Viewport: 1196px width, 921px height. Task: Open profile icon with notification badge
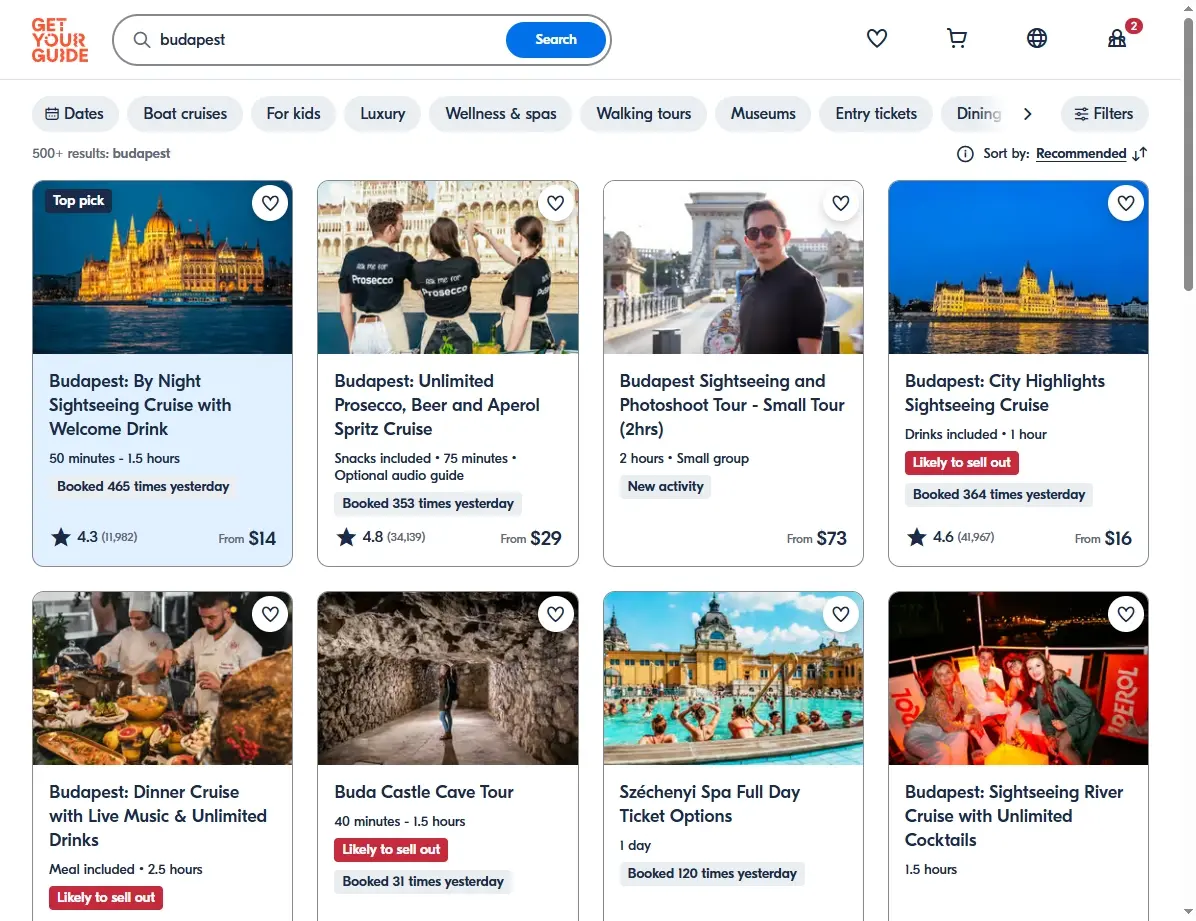click(1117, 38)
